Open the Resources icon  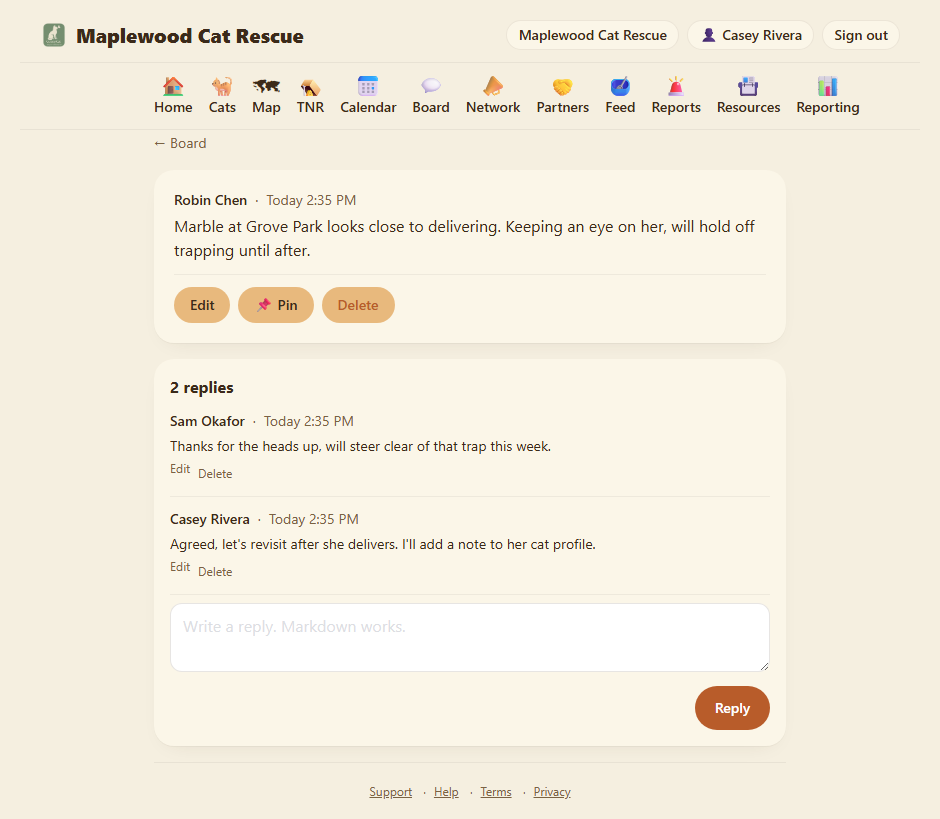(748, 86)
